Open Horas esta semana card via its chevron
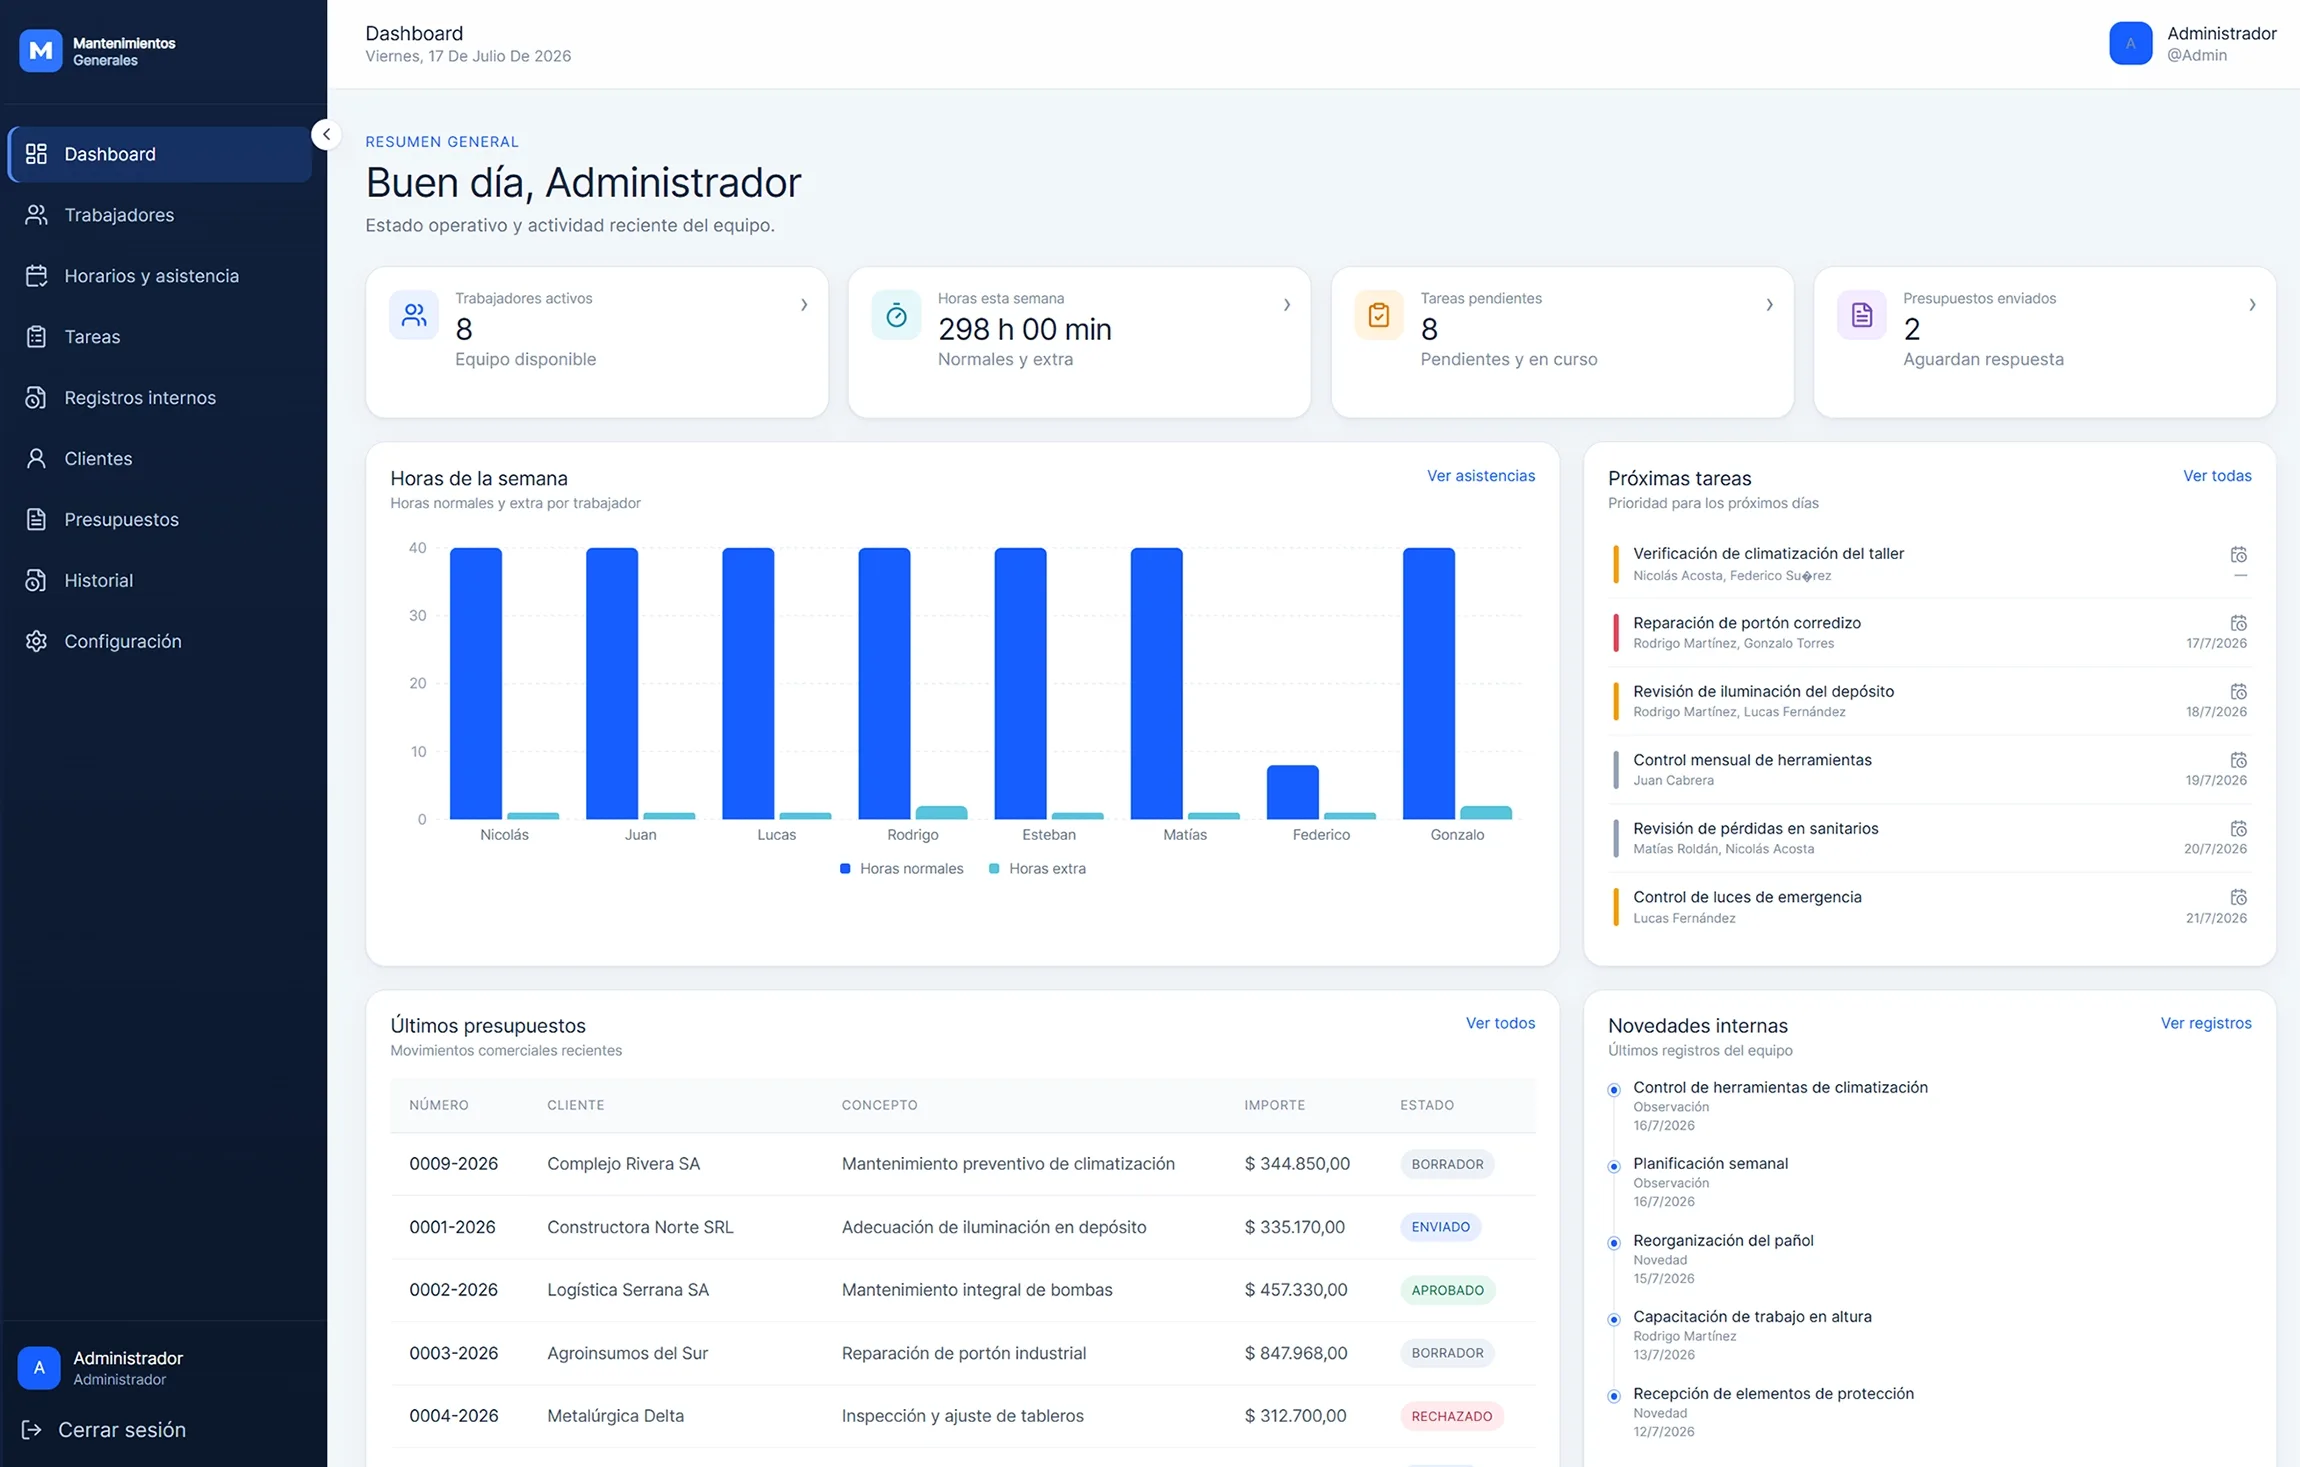The height and width of the screenshot is (1467, 2300). [1287, 305]
